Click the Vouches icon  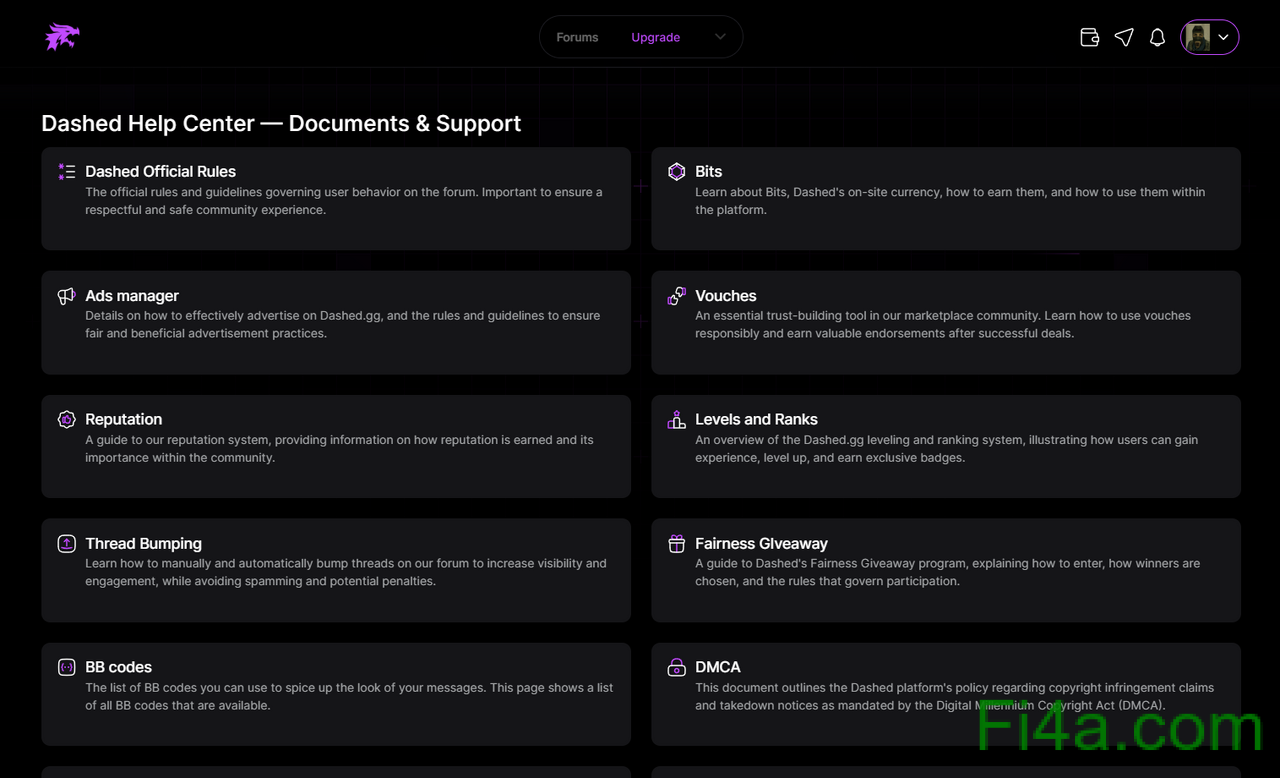click(677, 296)
